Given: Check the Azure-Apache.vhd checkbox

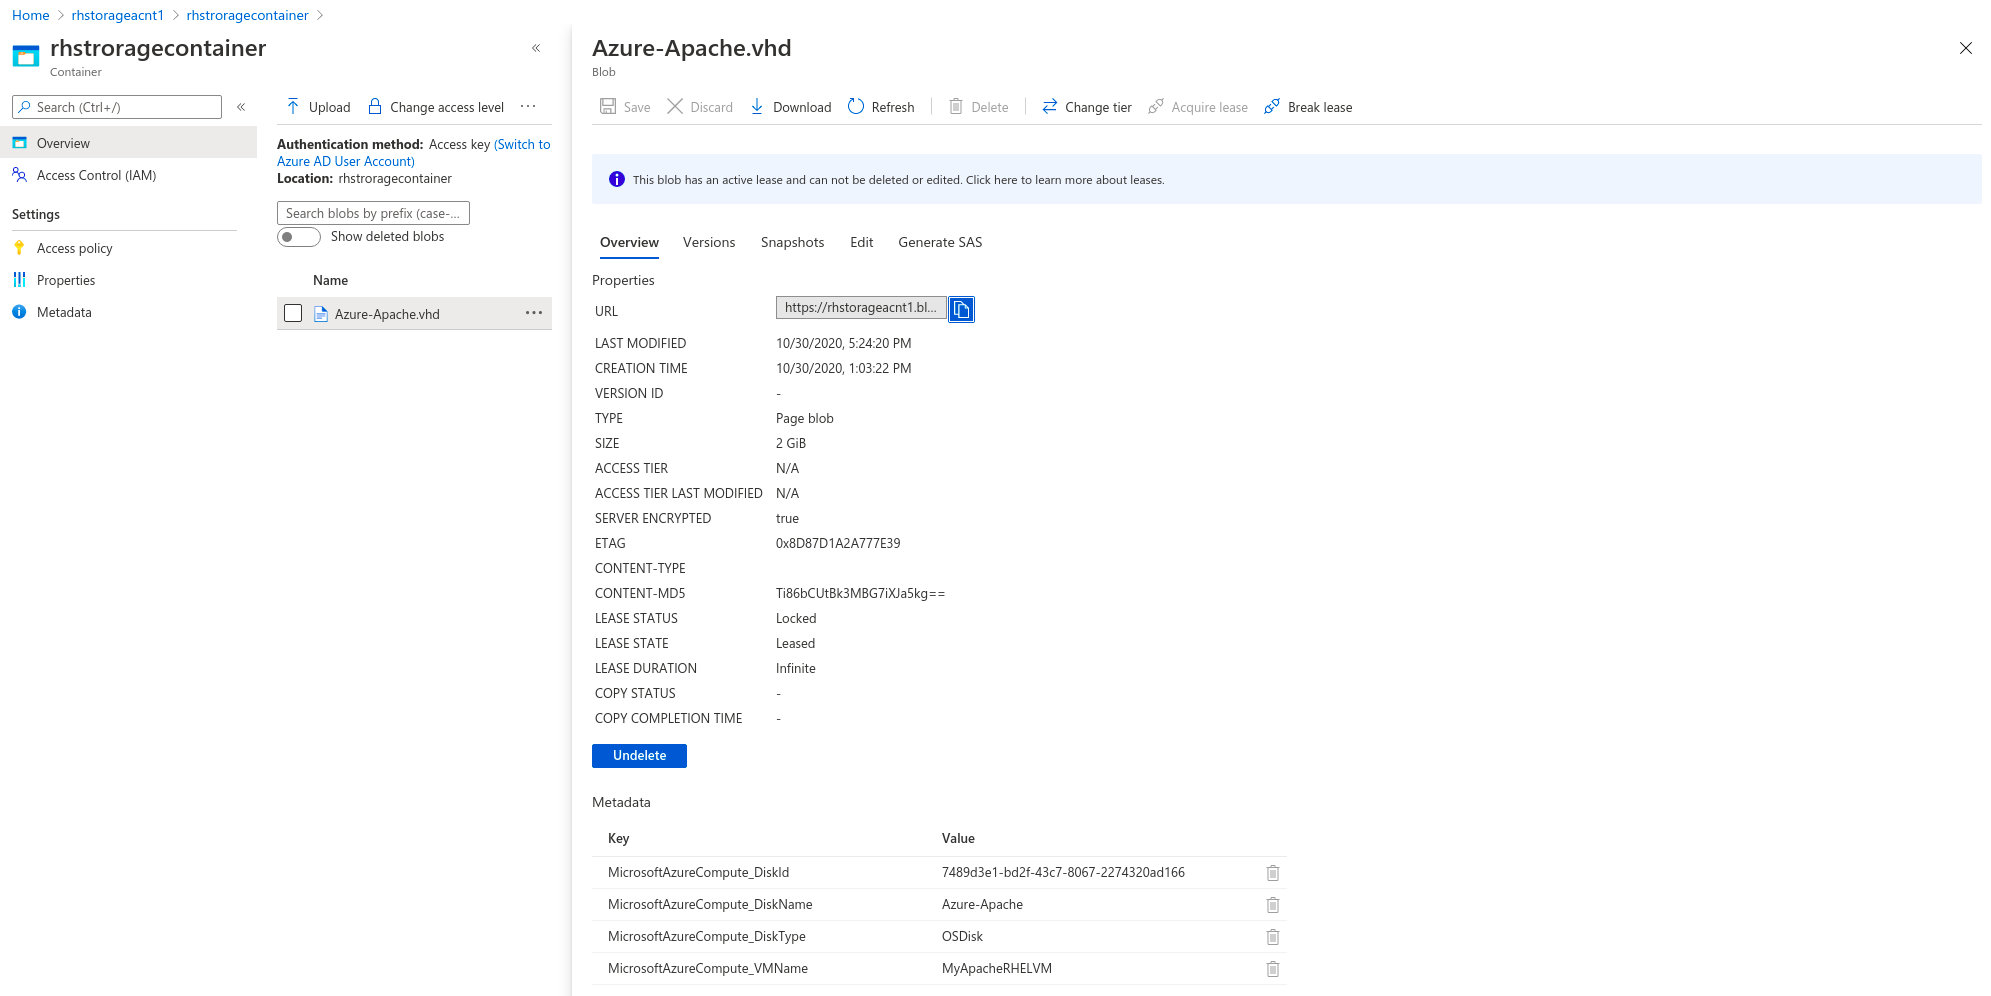Looking at the screenshot, I should click(x=293, y=314).
